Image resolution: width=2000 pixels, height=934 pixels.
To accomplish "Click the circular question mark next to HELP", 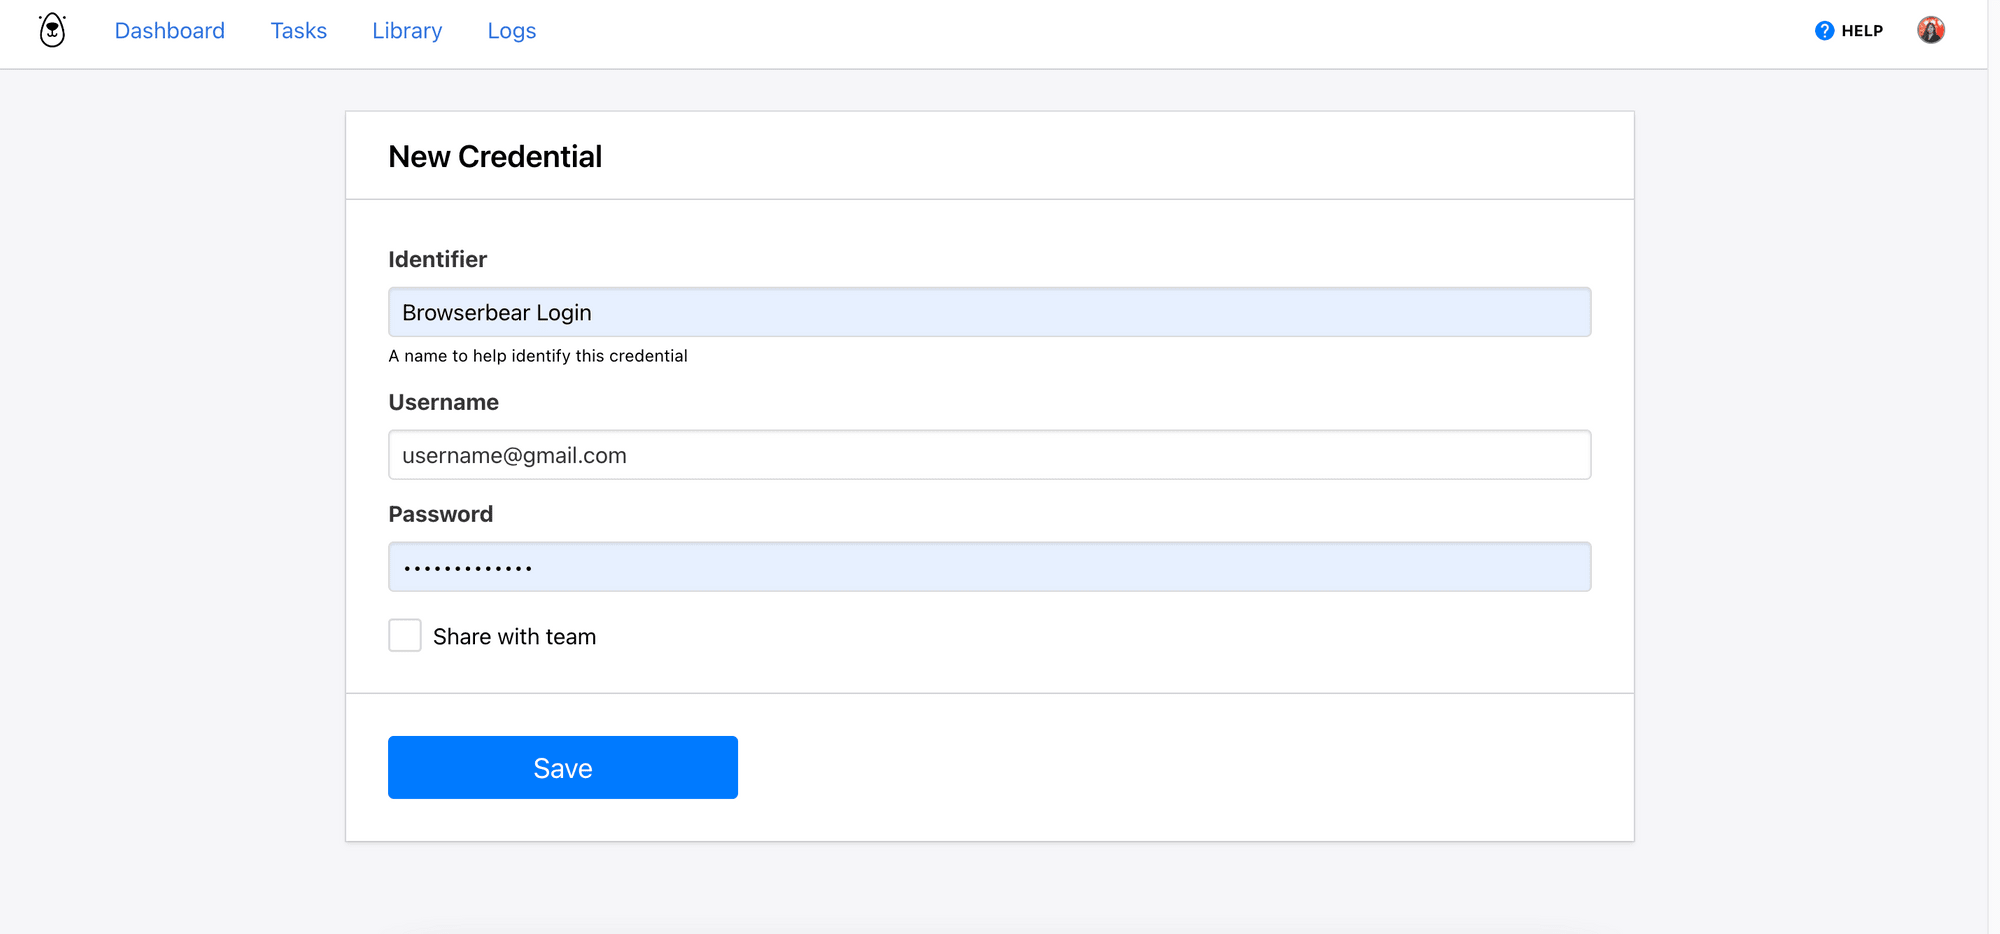I will coord(1824,30).
